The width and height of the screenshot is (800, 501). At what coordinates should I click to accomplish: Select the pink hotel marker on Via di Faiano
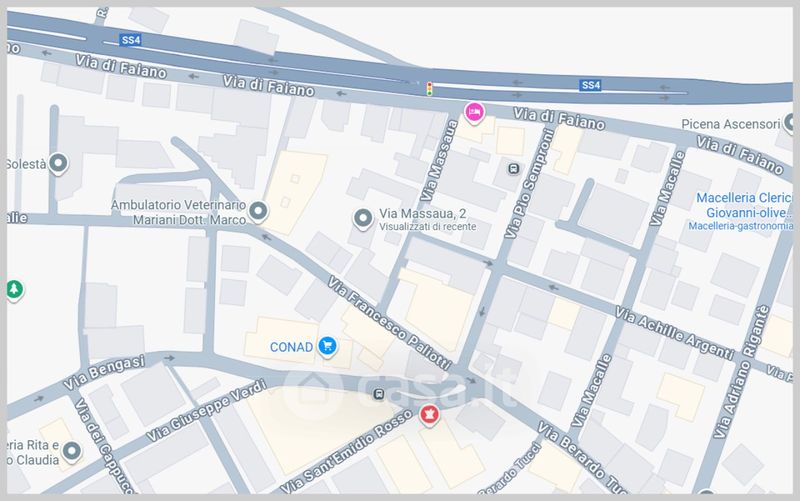coord(475,112)
